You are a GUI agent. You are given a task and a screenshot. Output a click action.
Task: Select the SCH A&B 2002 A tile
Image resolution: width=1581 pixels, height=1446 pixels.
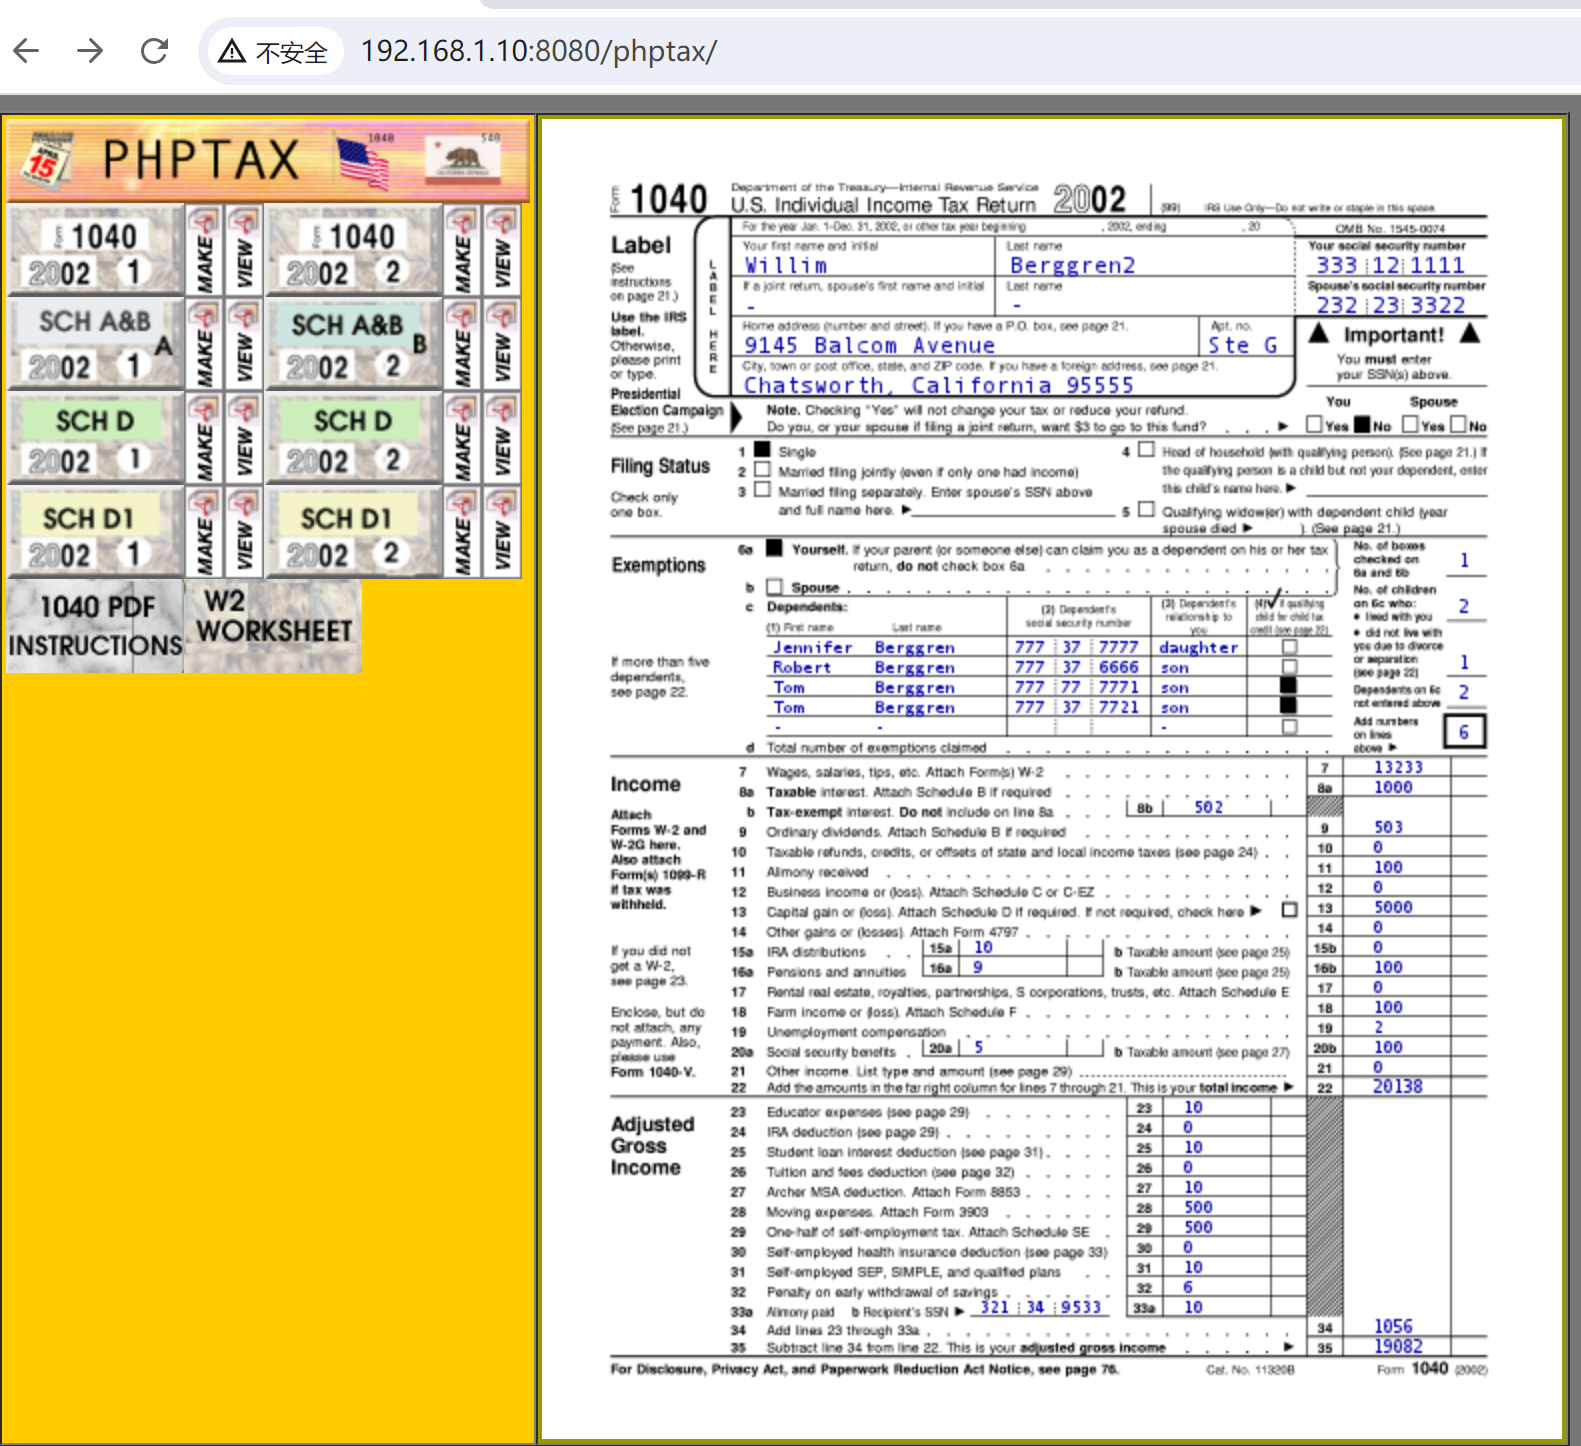95,345
